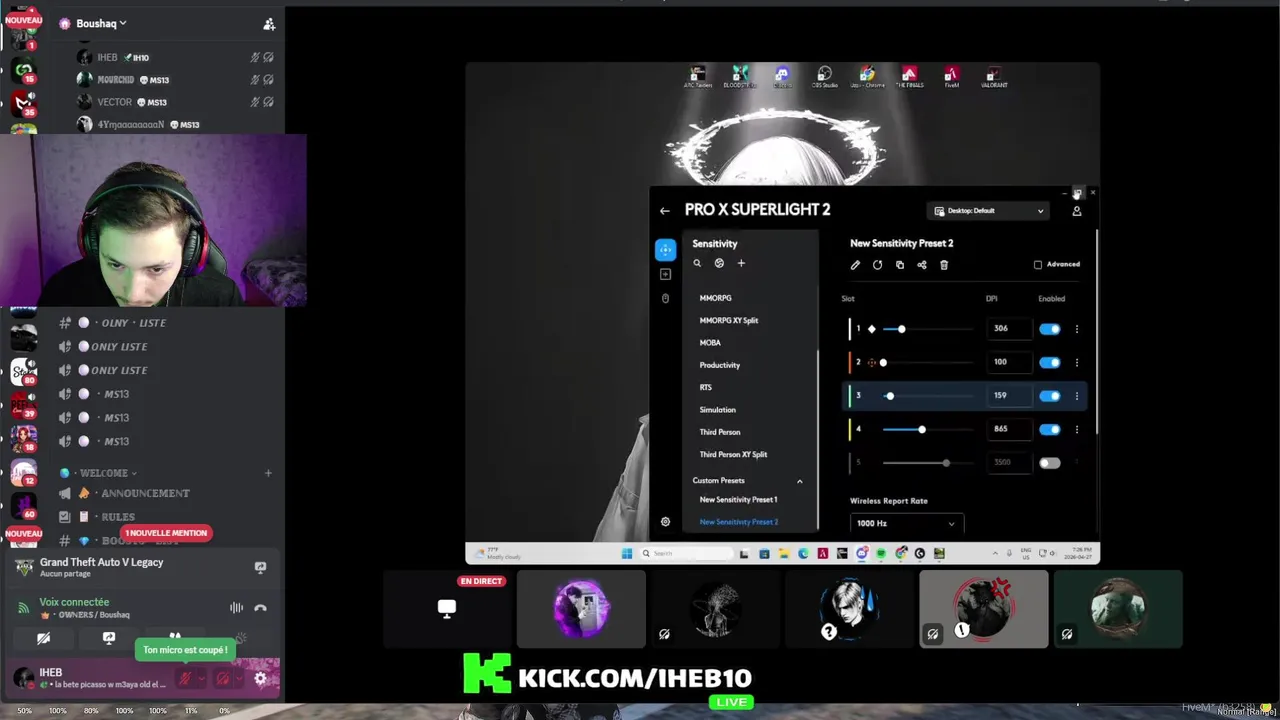Open THE FINALS desktop shortcut
The width and height of the screenshot is (1280, 720).
tap(909, 77)
